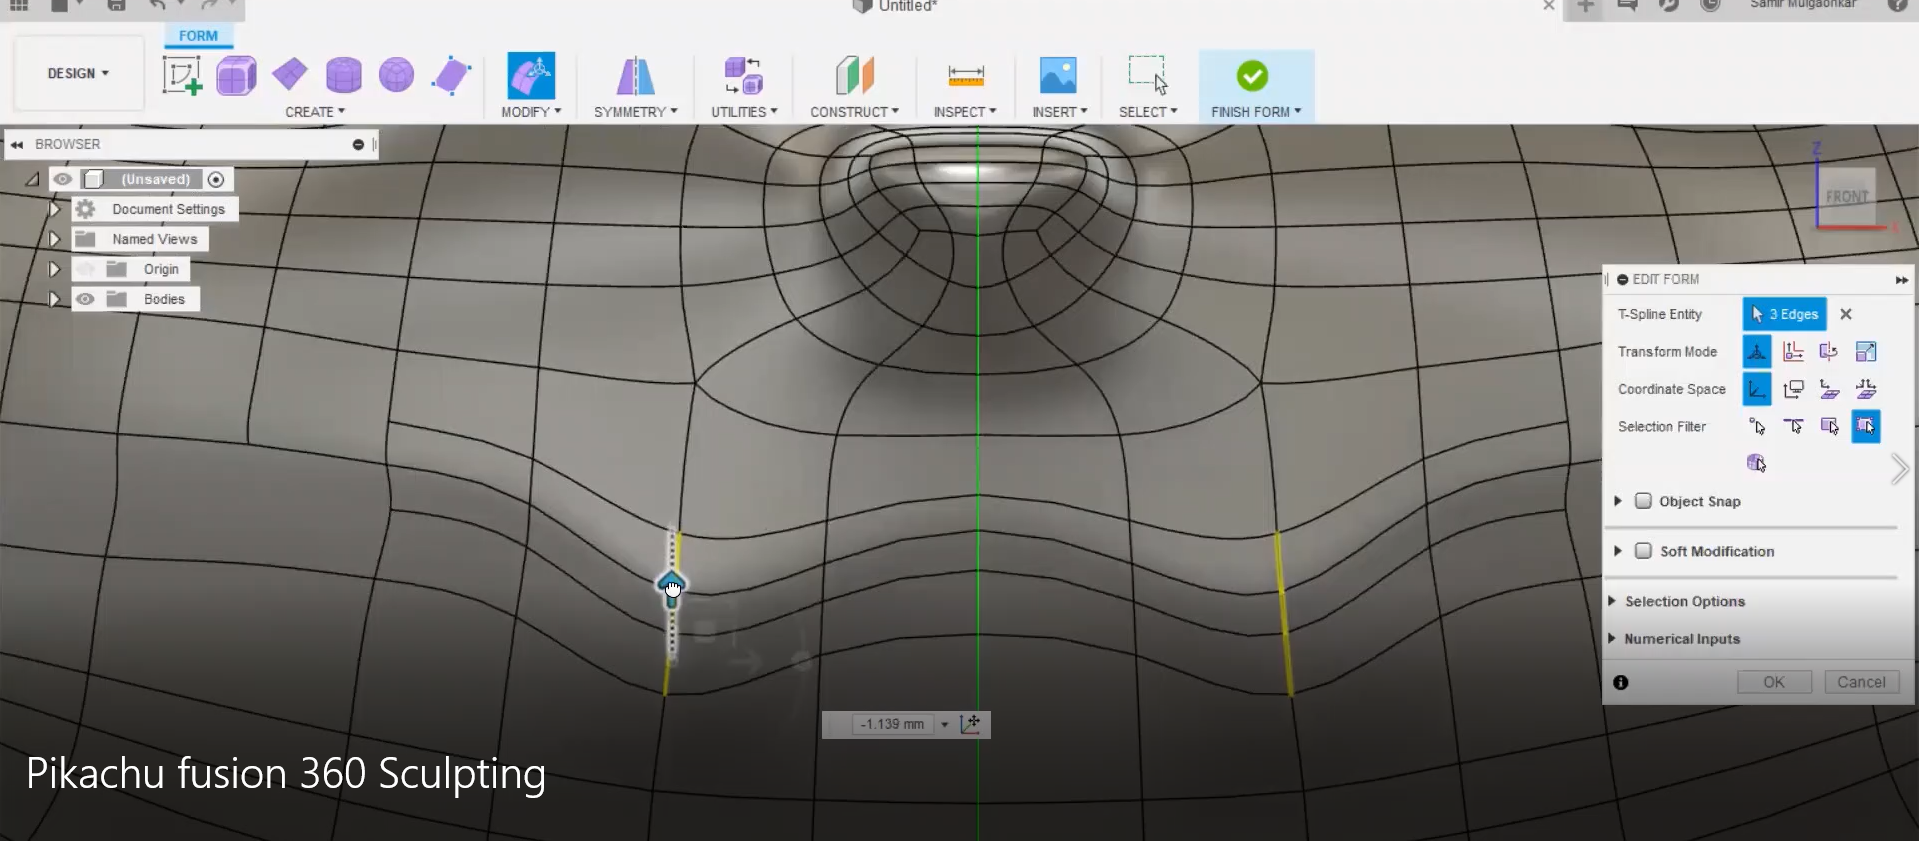Toggle visibility of the Unsaved component
The height and width of the screenshot is (841, 1919).
click(63, 179)
